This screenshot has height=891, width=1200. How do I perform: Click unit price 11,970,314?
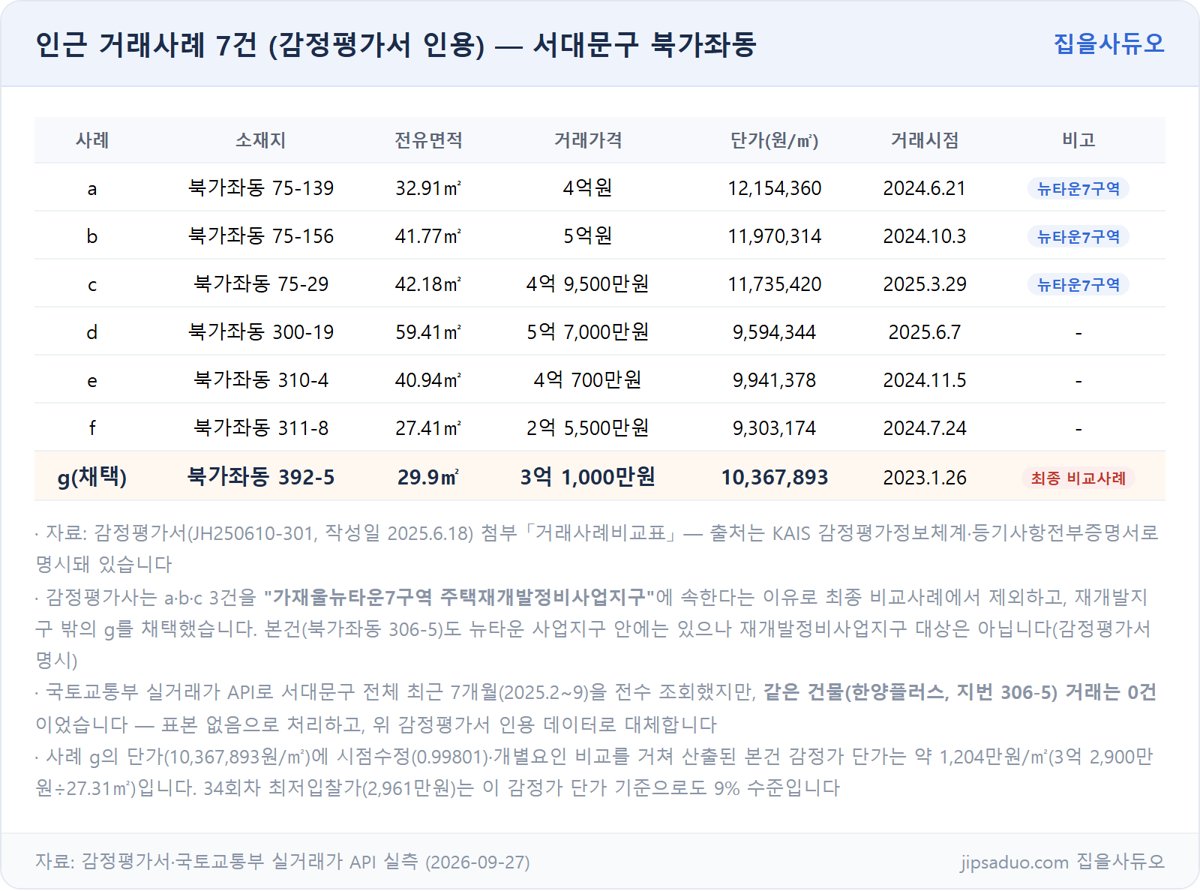(775, 236)
